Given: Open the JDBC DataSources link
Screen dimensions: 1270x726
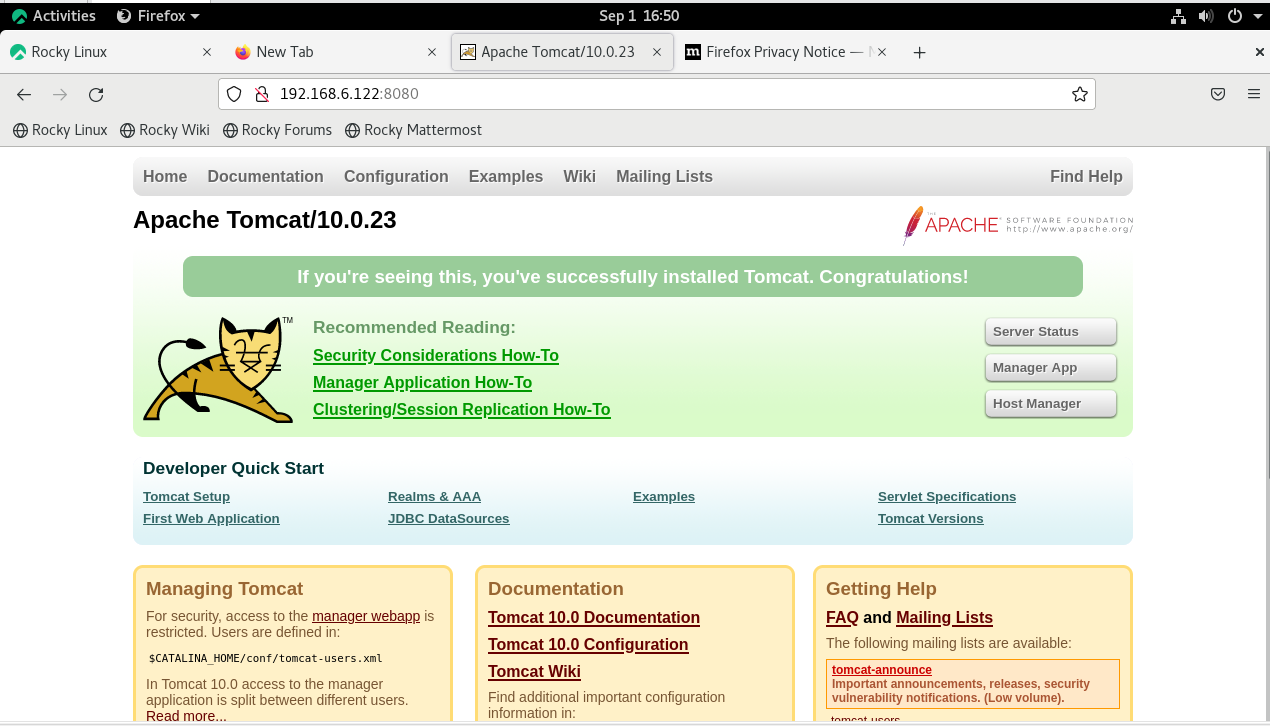Looking at the screenshot, I should point(448,519).
